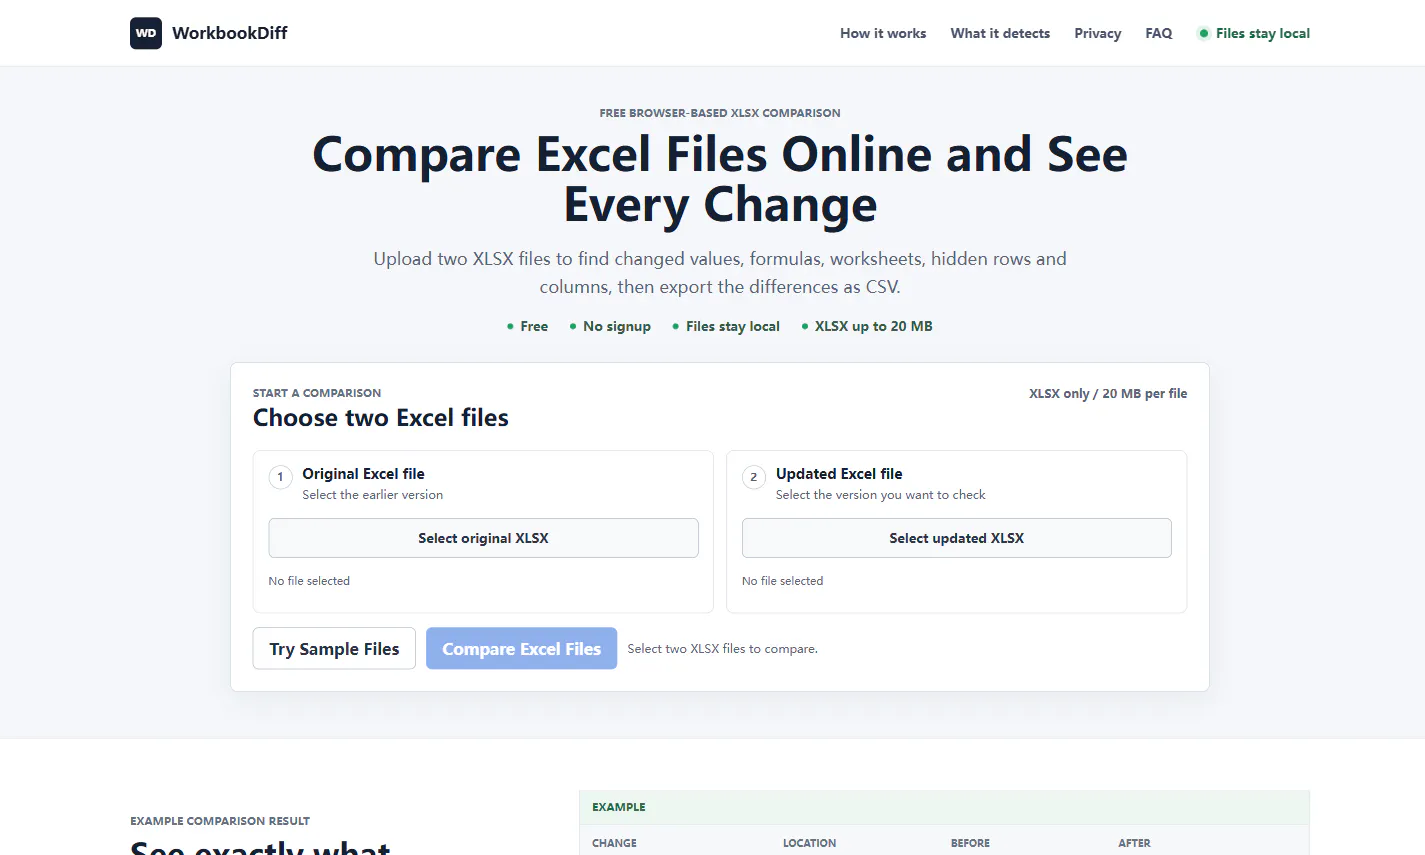The width and height of the screenshot is (1425, 855).
Task: Click No file selected under original file
Action: 309,581
